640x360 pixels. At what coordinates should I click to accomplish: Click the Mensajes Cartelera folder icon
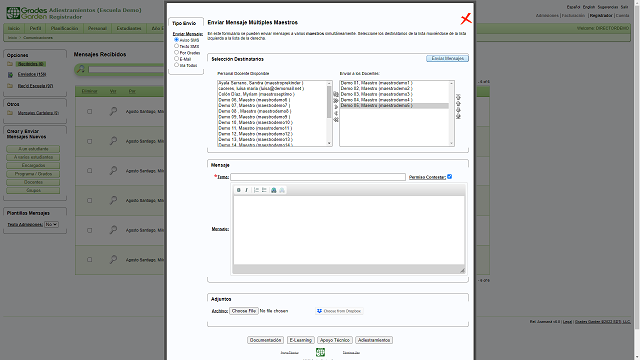coord(10,113)
